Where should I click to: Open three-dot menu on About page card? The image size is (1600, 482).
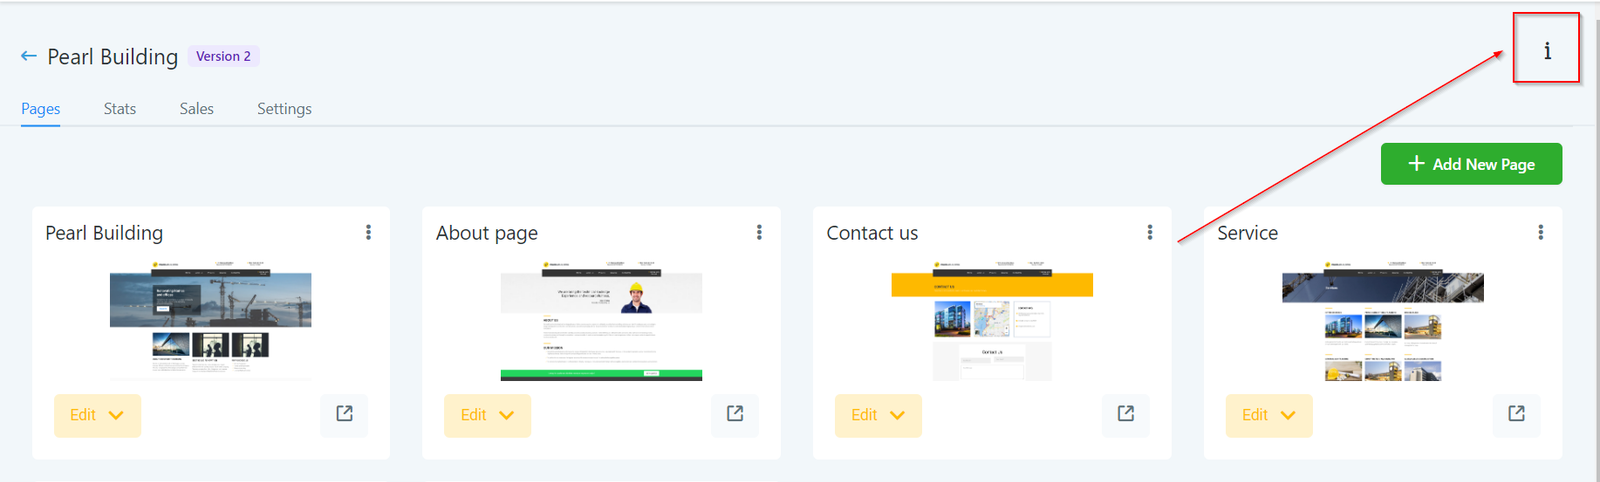[x=759, y=232]
